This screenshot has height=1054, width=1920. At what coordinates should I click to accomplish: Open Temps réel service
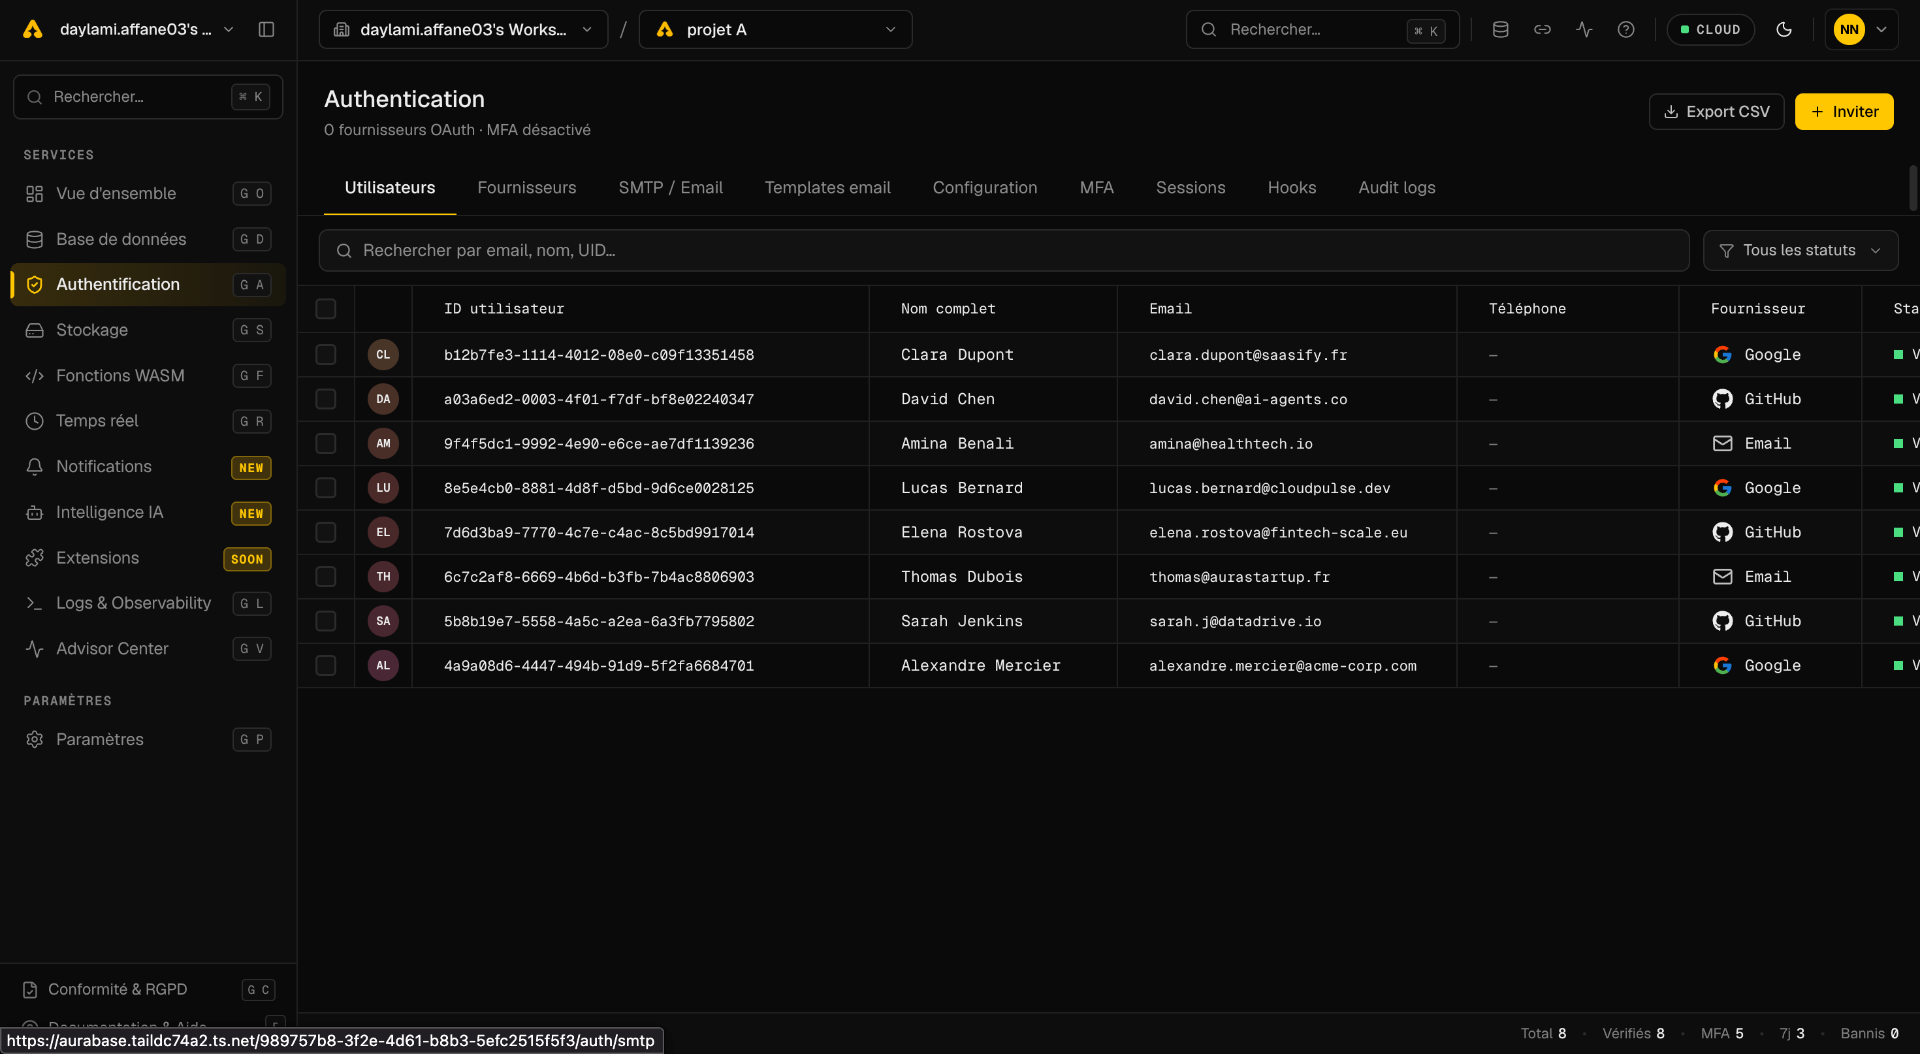(x=148, y=421)
